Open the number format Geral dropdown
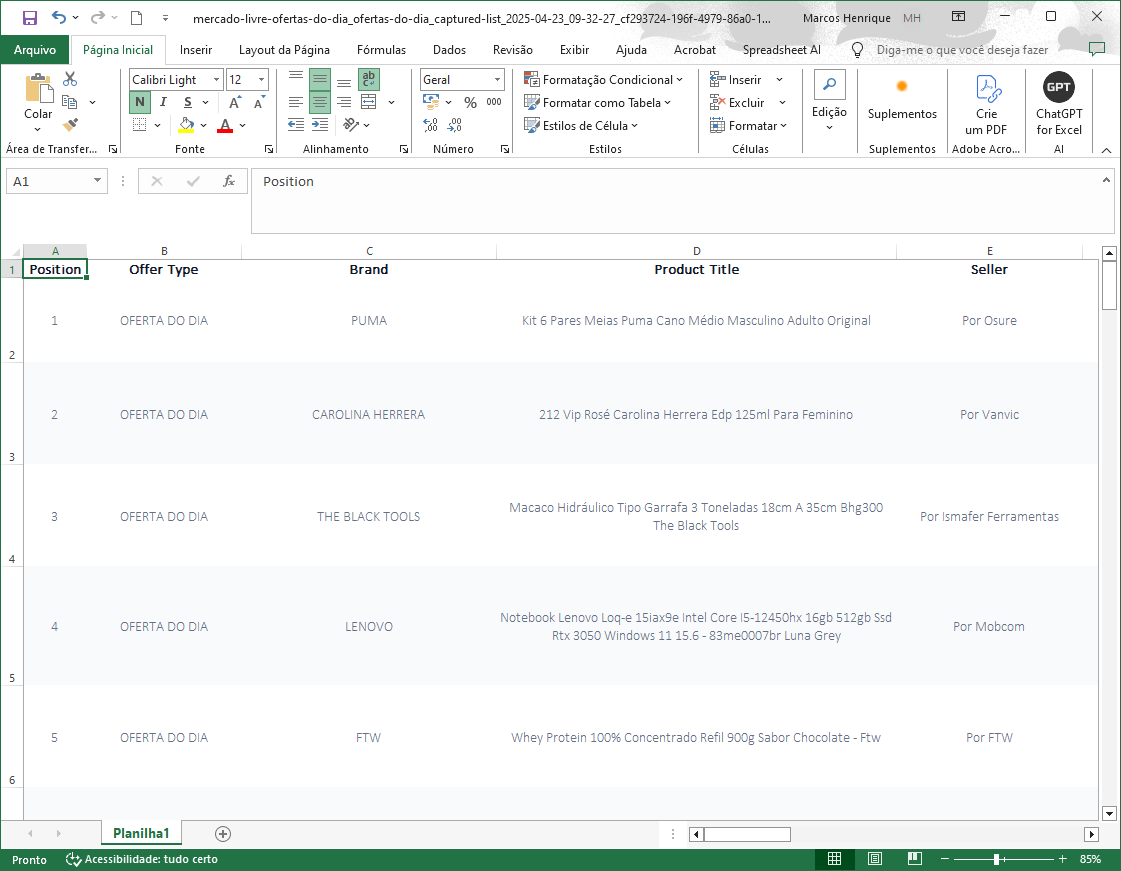Screen dimensions: 1121x871 point(498,79)
